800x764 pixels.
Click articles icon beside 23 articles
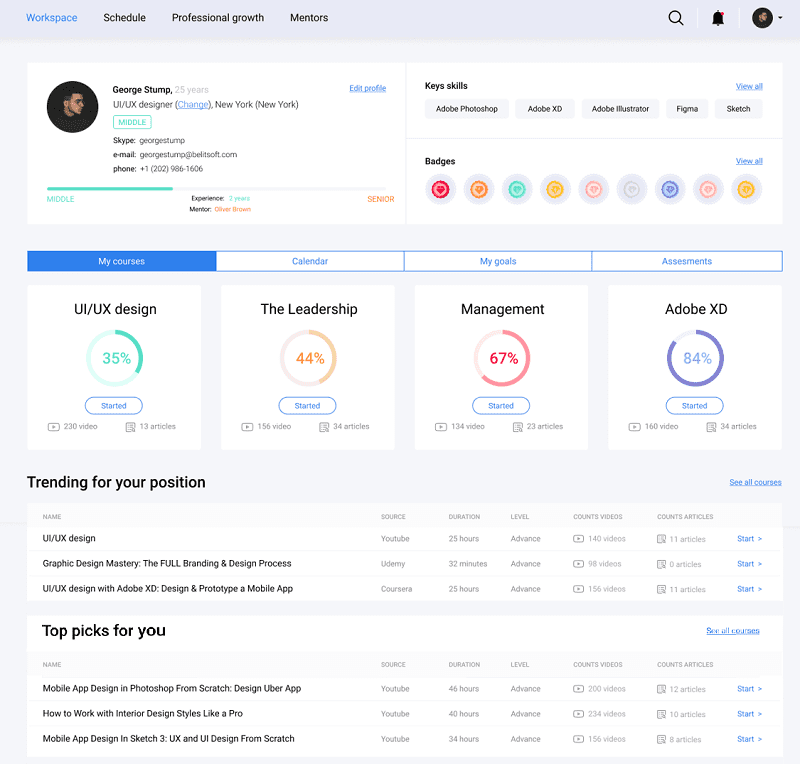[x=518, y=427]
